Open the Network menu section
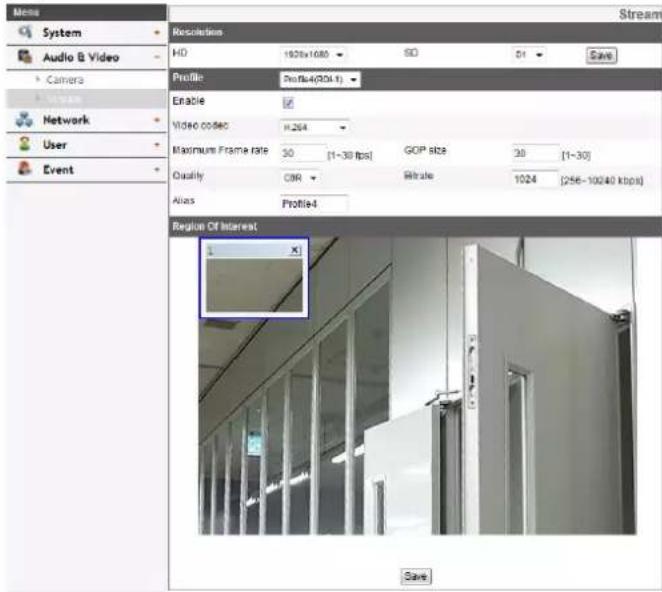662x592 pixels. point(87,120)
